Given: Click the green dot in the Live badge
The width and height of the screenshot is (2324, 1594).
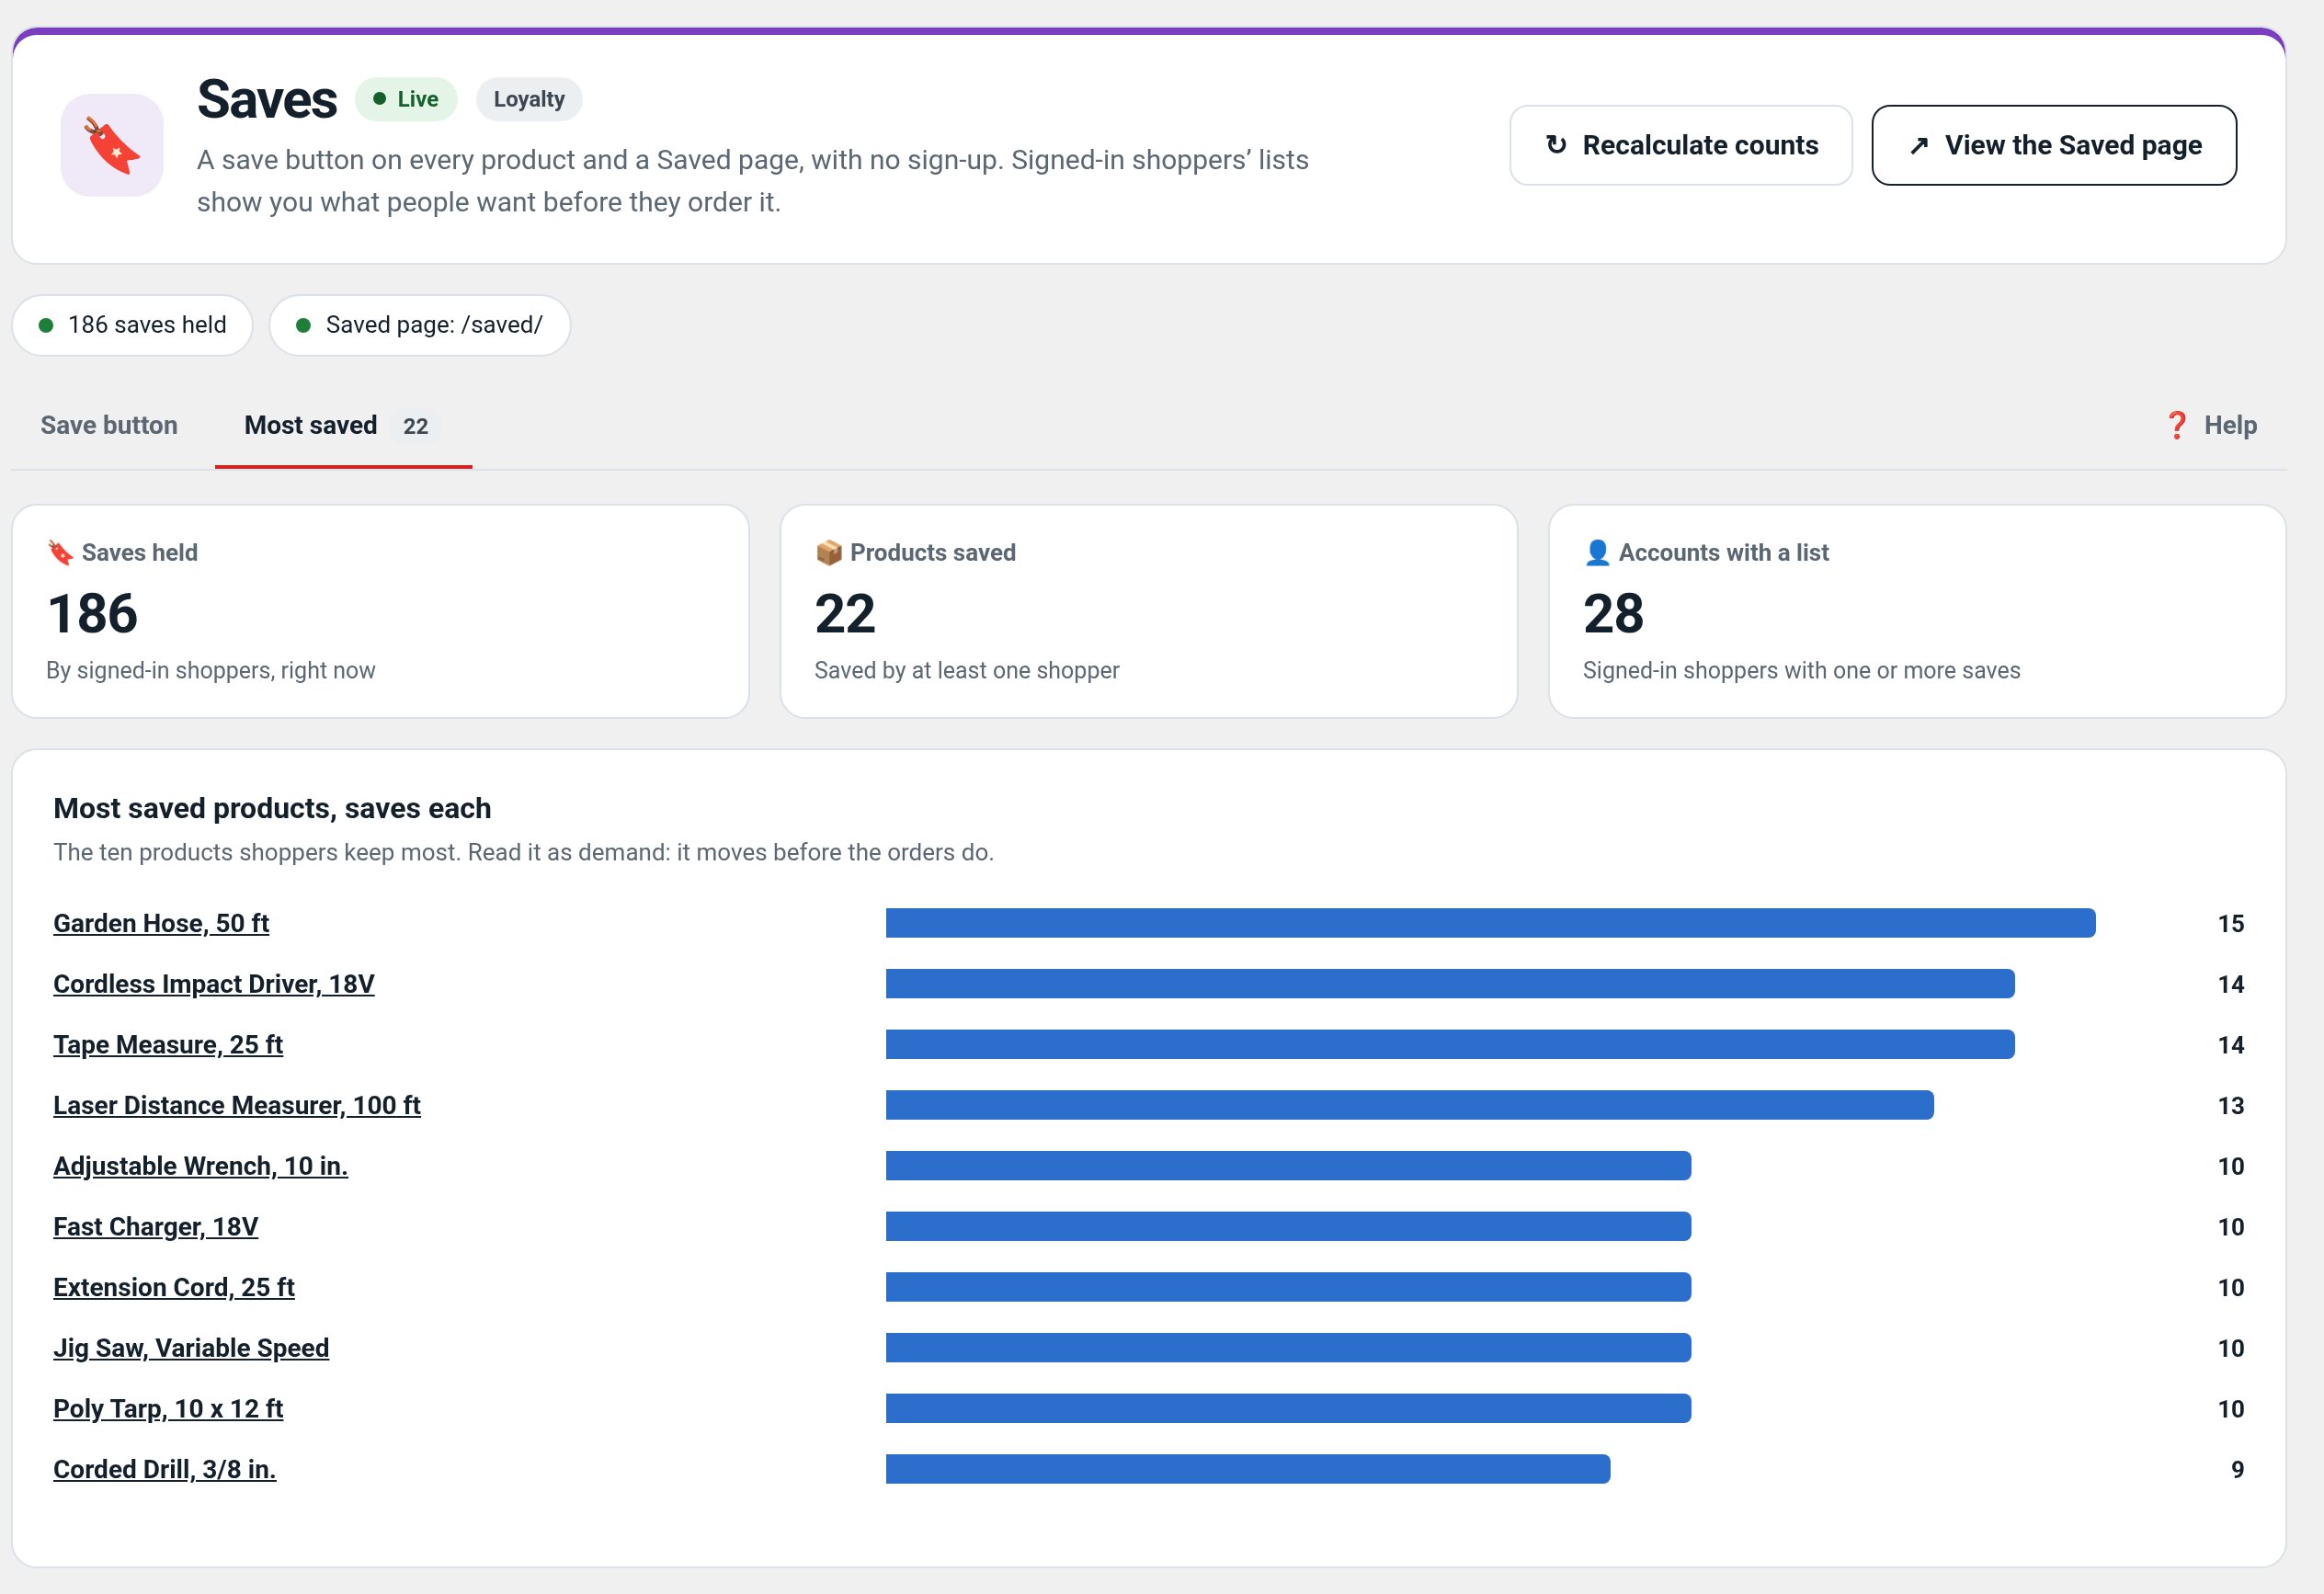Looking at the screenshot, I should (379, 99).
